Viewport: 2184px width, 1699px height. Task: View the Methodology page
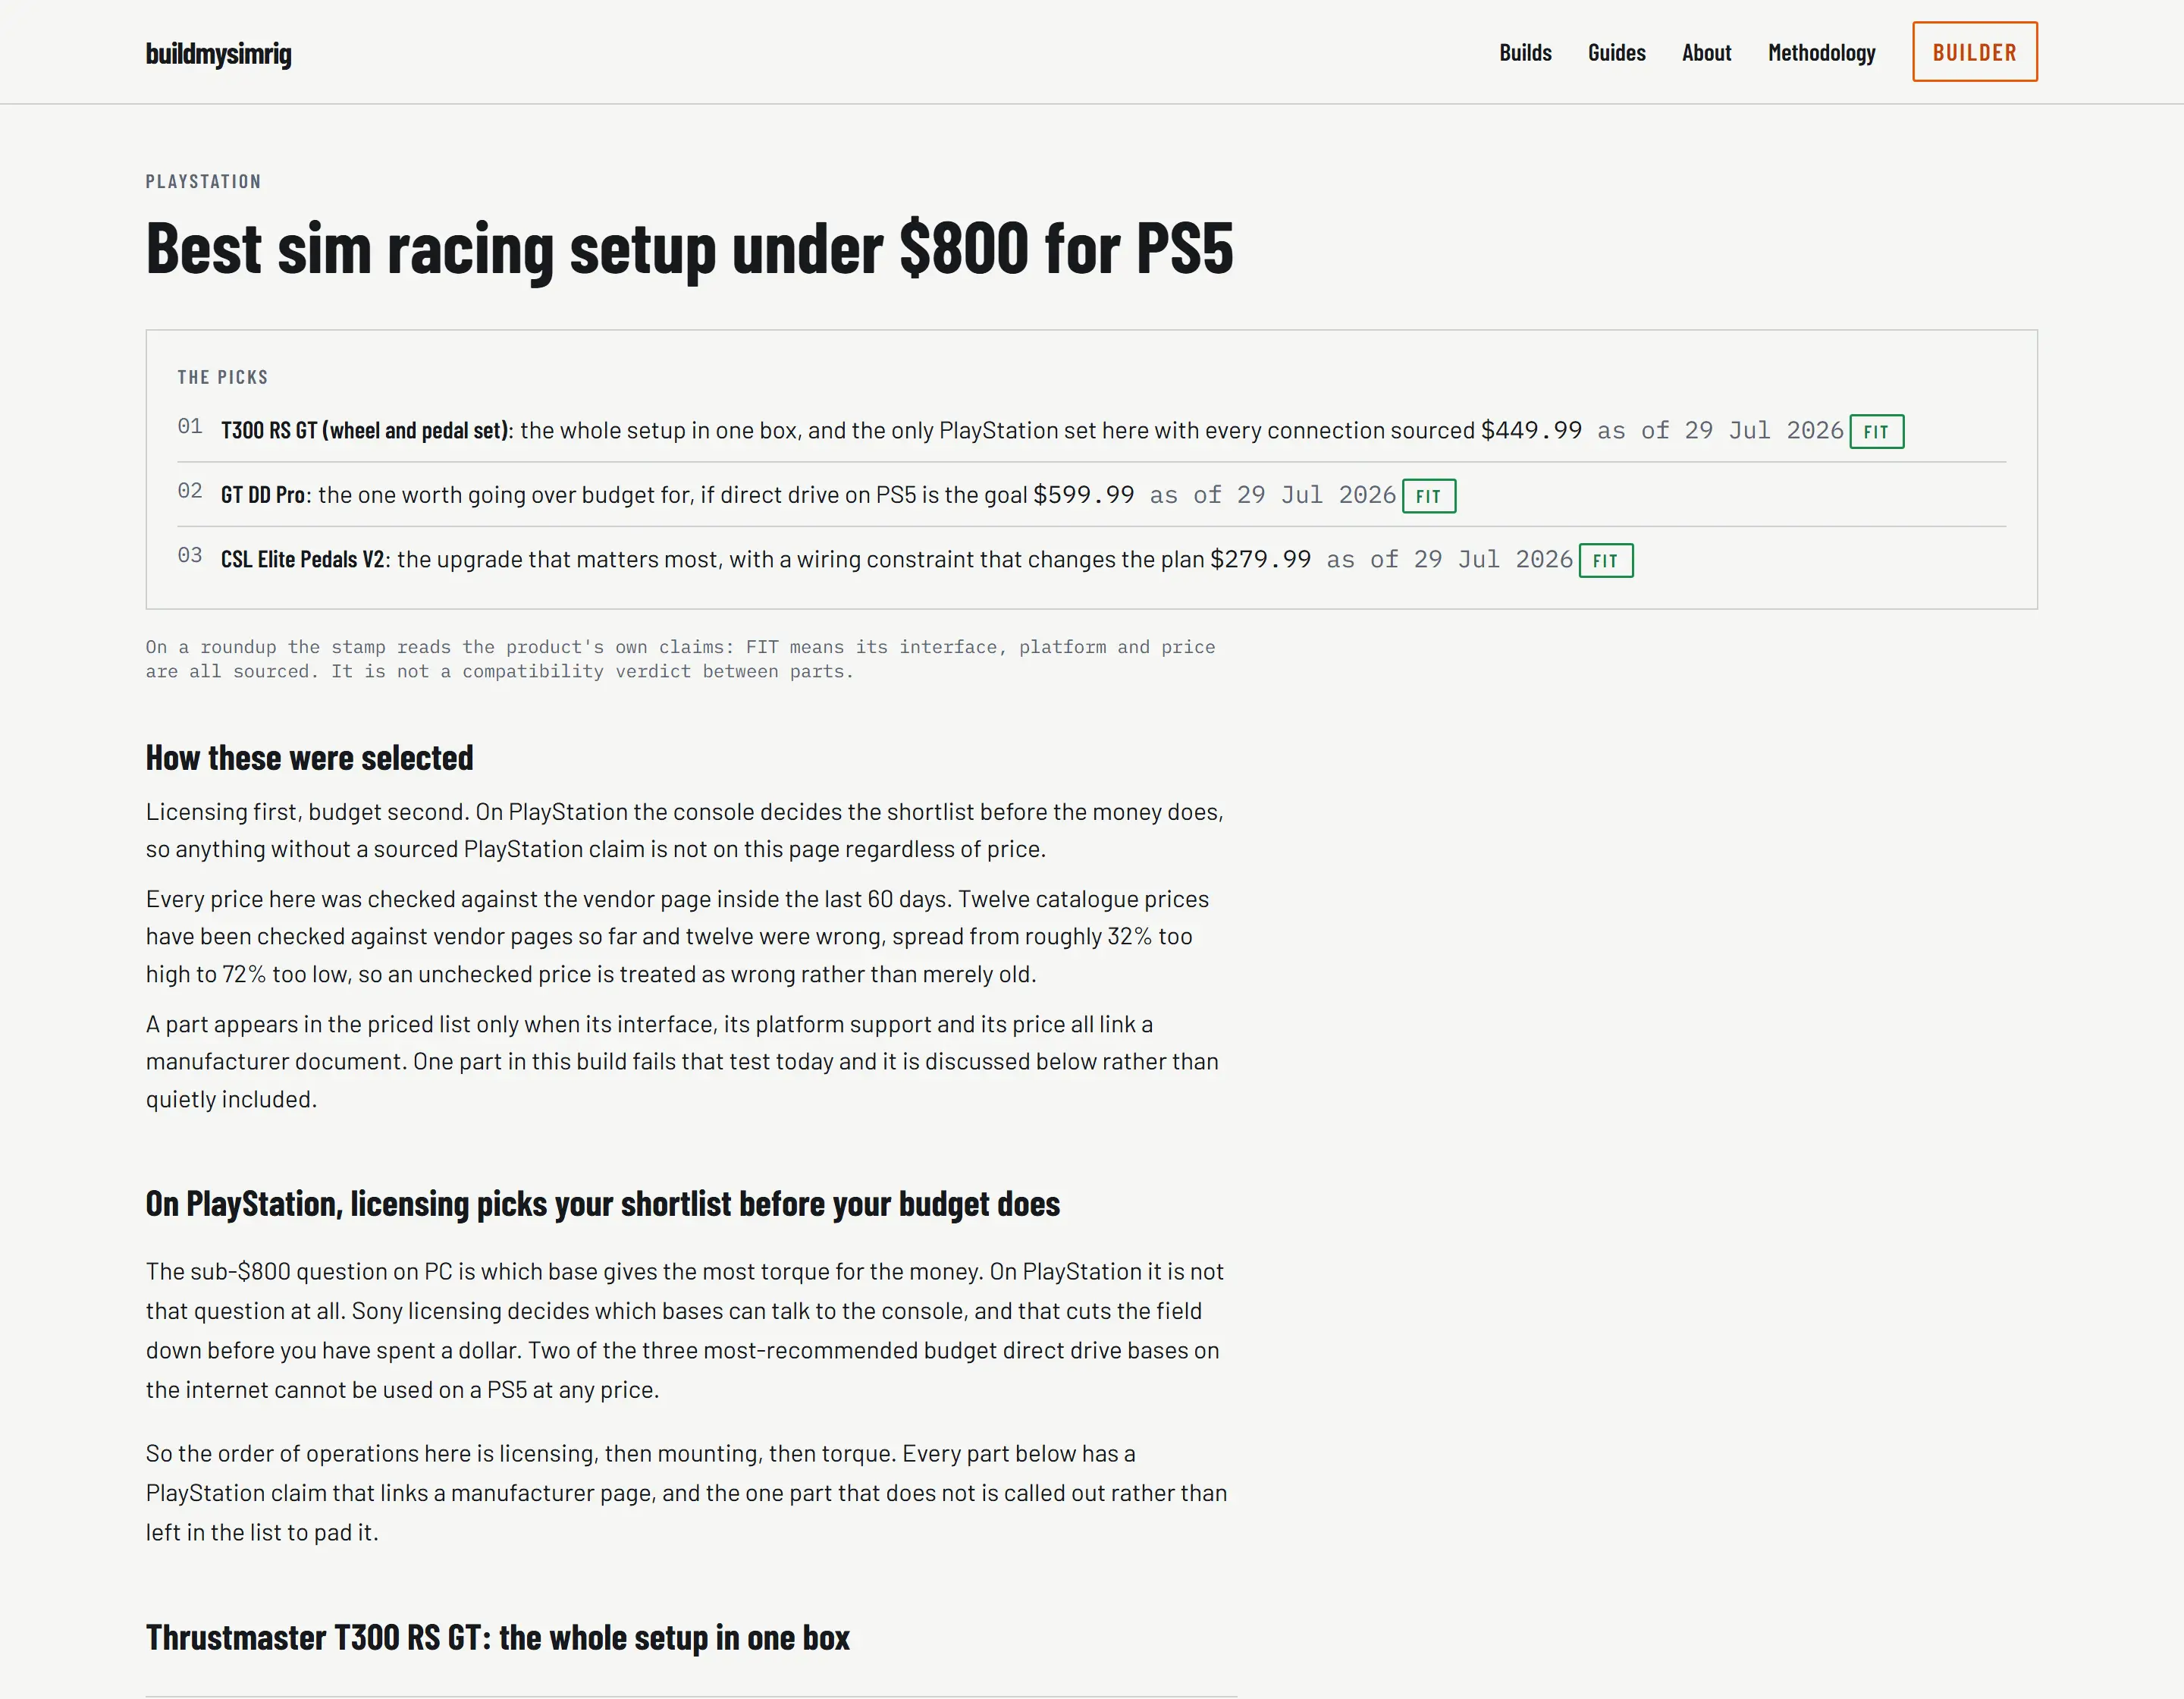point(1821,53)
